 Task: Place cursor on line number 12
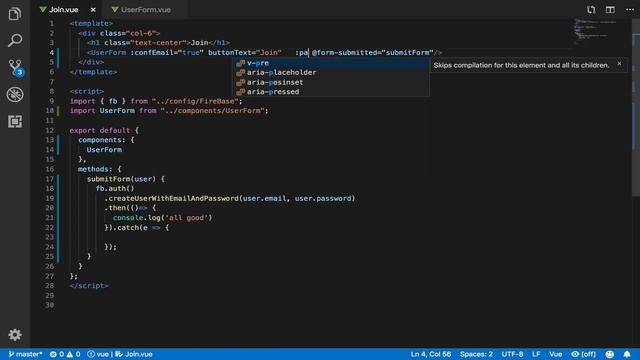(x=49, y=130)
